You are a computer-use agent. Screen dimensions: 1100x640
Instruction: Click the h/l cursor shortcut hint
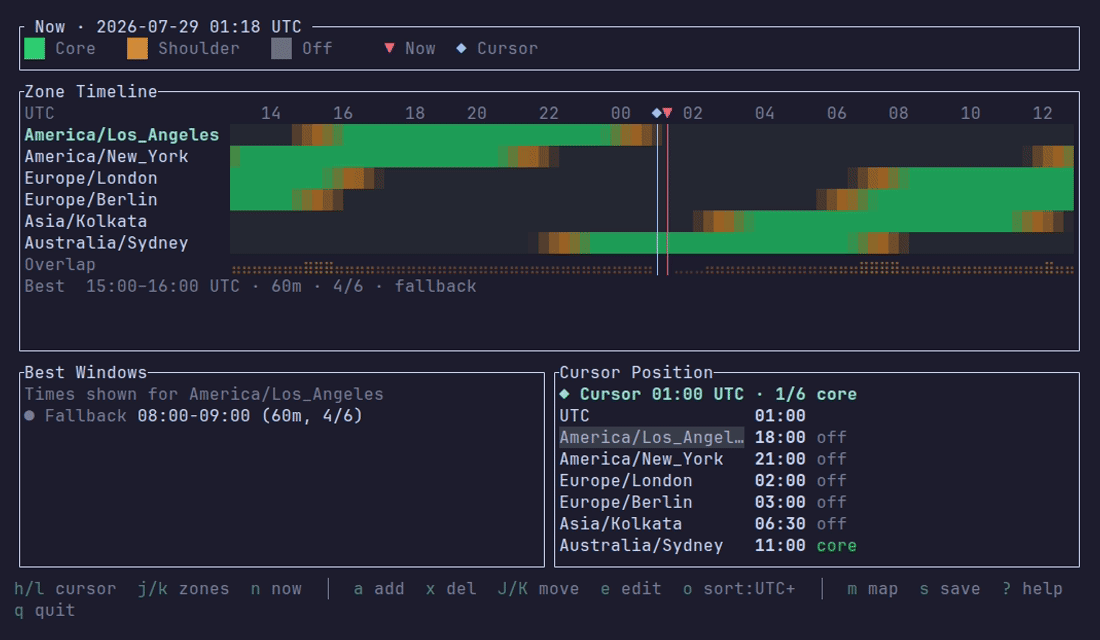(x=65, y=589)
